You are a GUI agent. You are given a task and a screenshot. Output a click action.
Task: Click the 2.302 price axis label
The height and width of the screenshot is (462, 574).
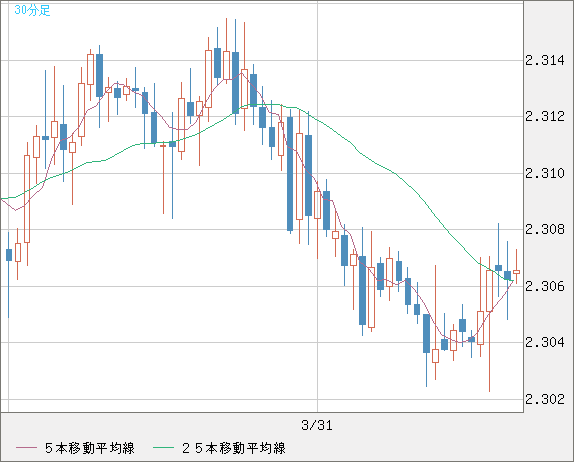pos(545,399)
